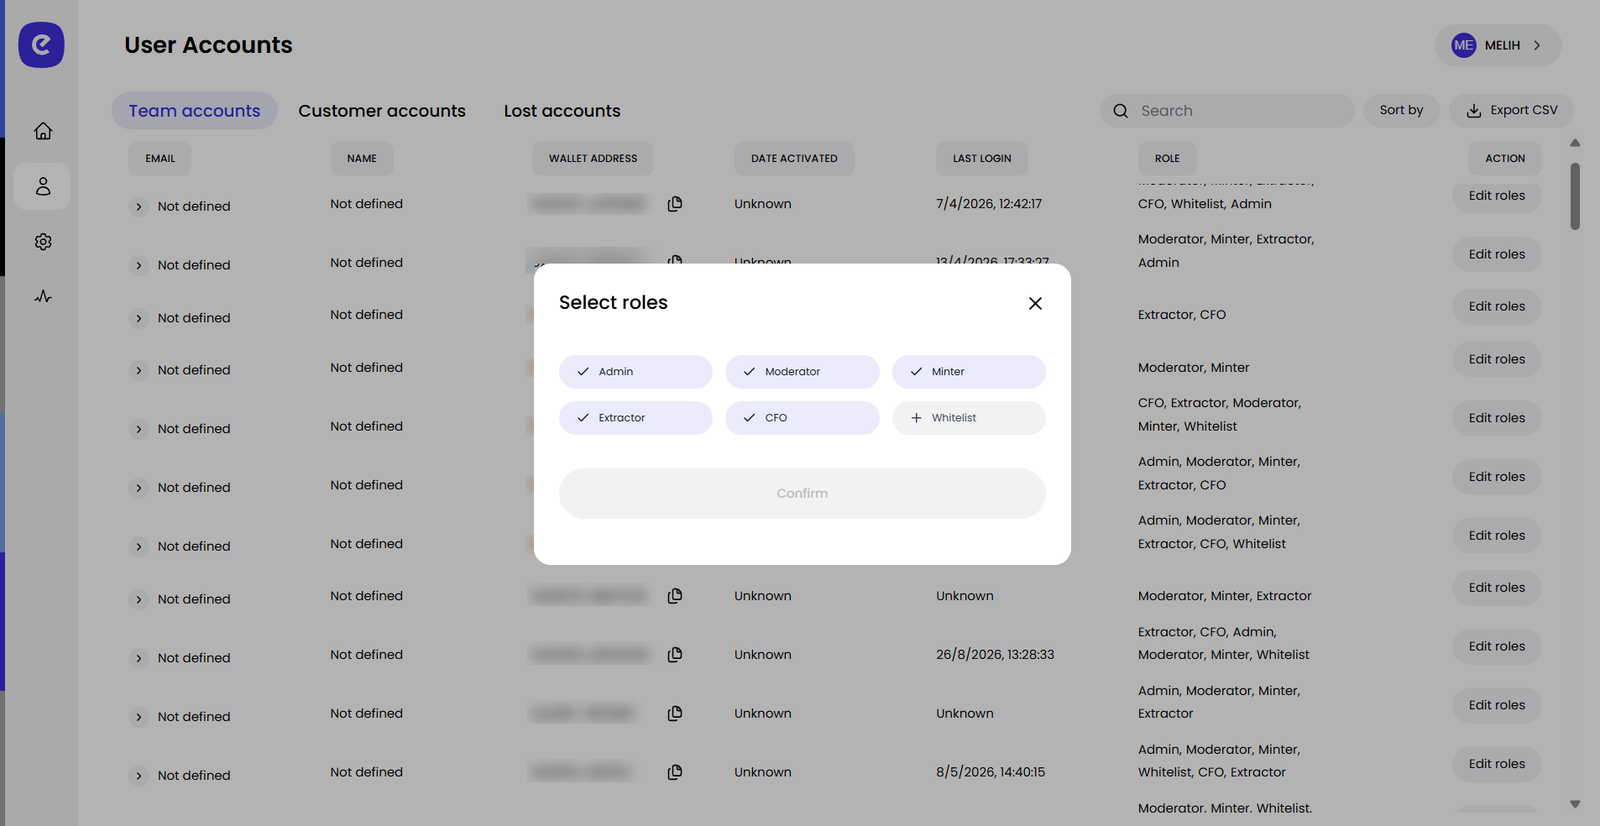Click the Search input field
1600x826 pixels.
coord(1227,111)
